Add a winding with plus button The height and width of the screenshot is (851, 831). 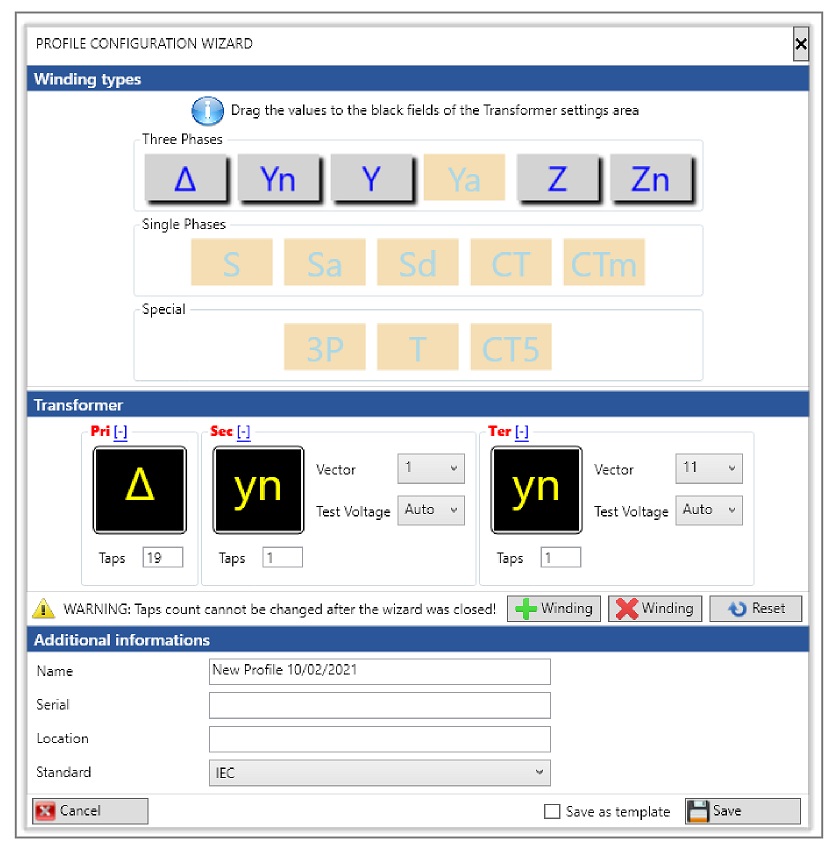pyautogui.click(x=554, y=608)
